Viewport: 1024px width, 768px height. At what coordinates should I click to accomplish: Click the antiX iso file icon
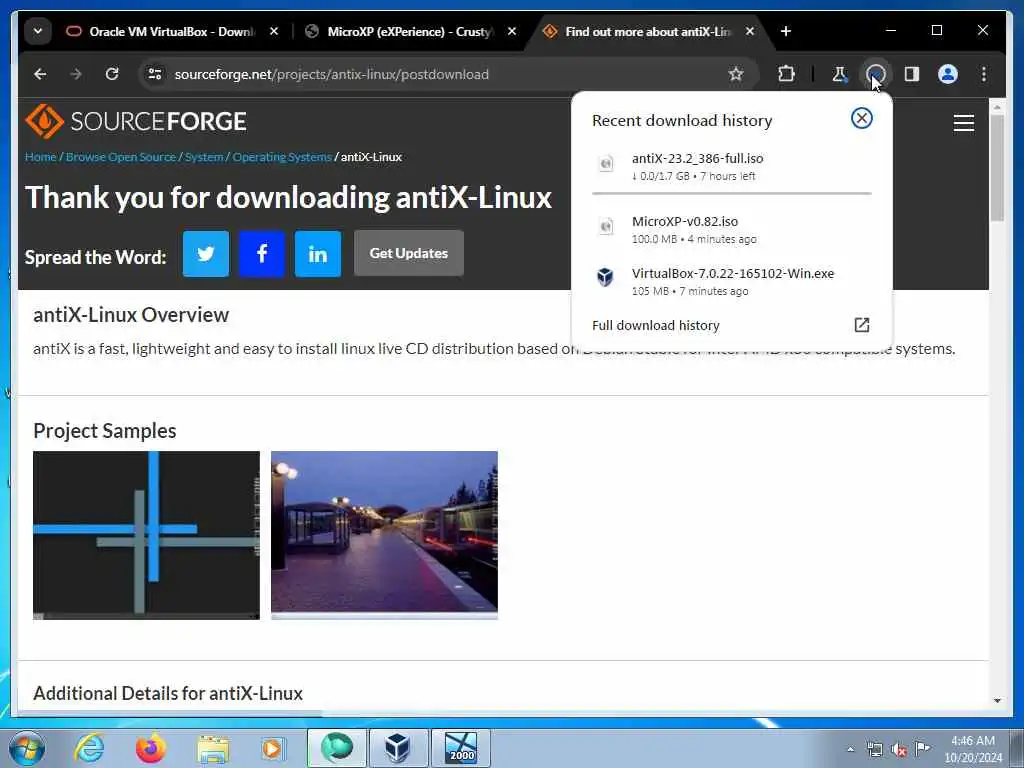(x=605, y=163)
